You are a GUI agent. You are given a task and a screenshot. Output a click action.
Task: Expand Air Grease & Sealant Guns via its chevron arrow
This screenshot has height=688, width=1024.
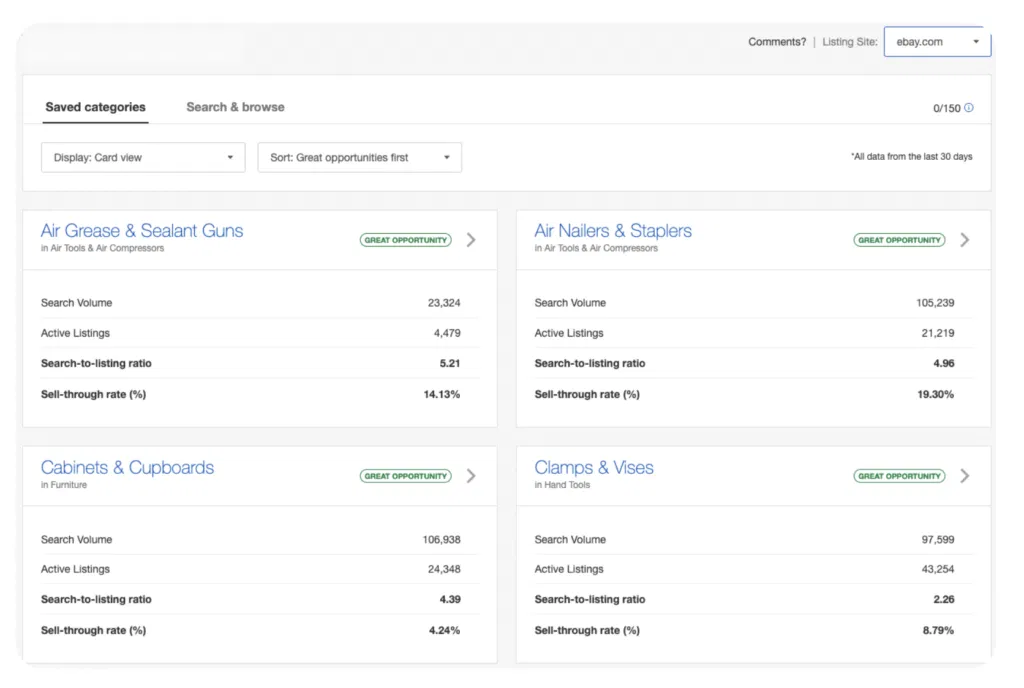point(471,240)
